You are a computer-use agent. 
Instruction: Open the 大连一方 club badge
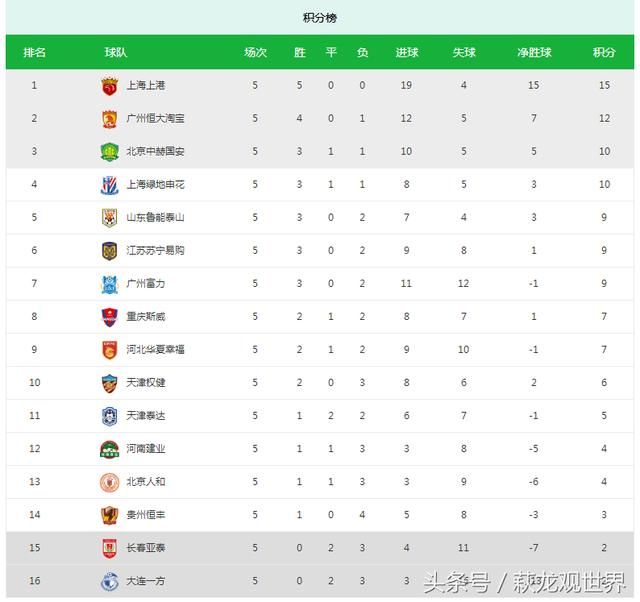coord(109,581)
